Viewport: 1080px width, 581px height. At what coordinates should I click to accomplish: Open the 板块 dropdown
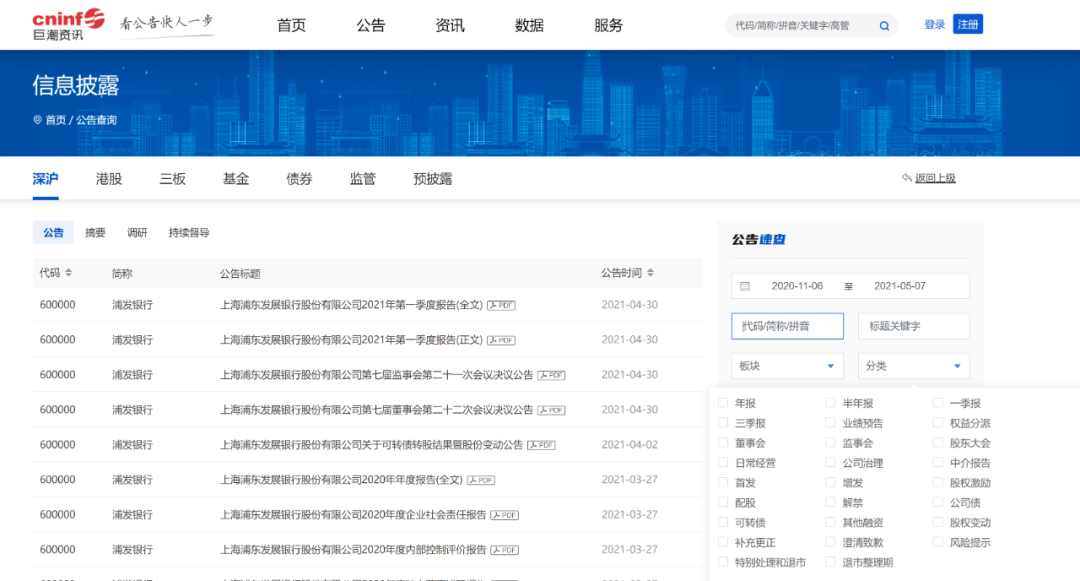point(787,366)
